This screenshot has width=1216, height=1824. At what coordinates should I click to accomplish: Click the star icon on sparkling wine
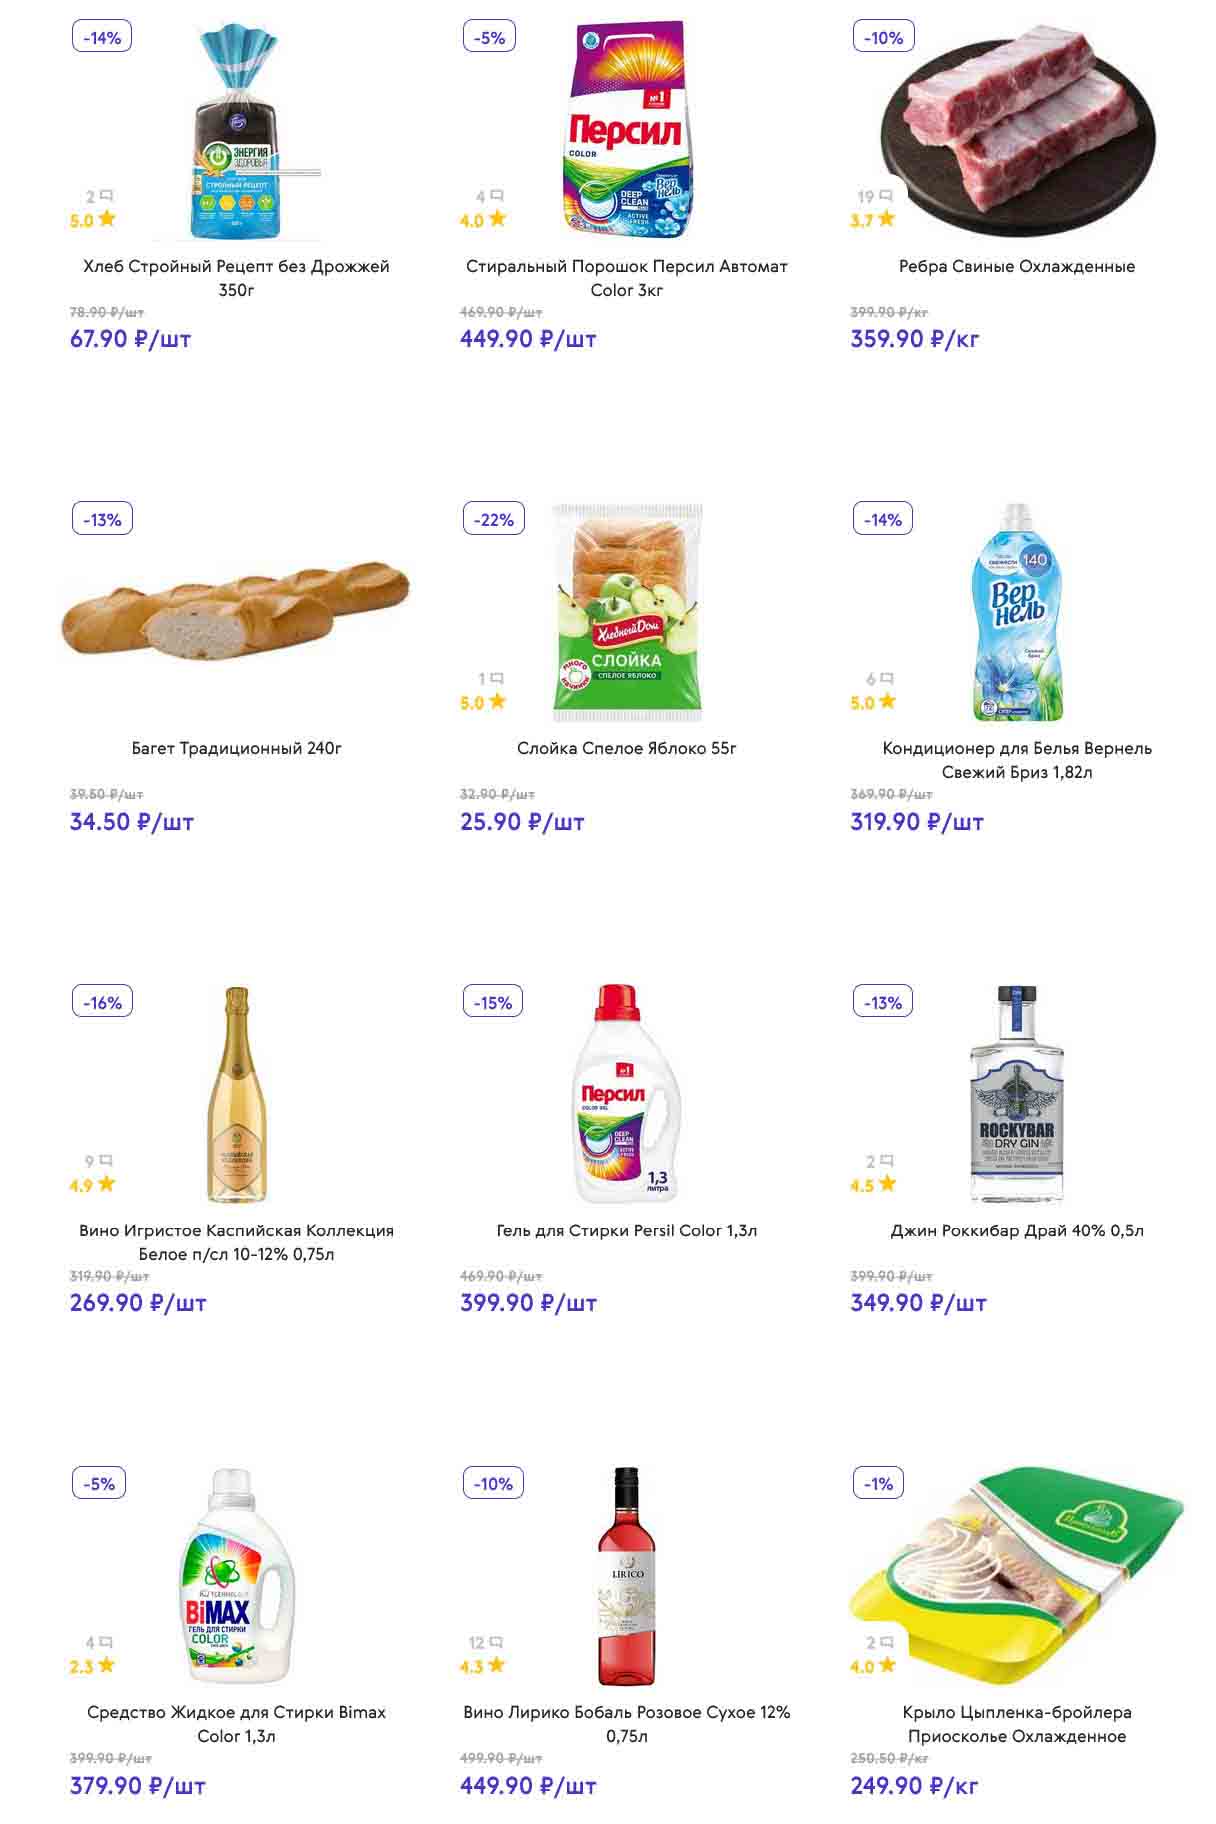(106, 1184)
